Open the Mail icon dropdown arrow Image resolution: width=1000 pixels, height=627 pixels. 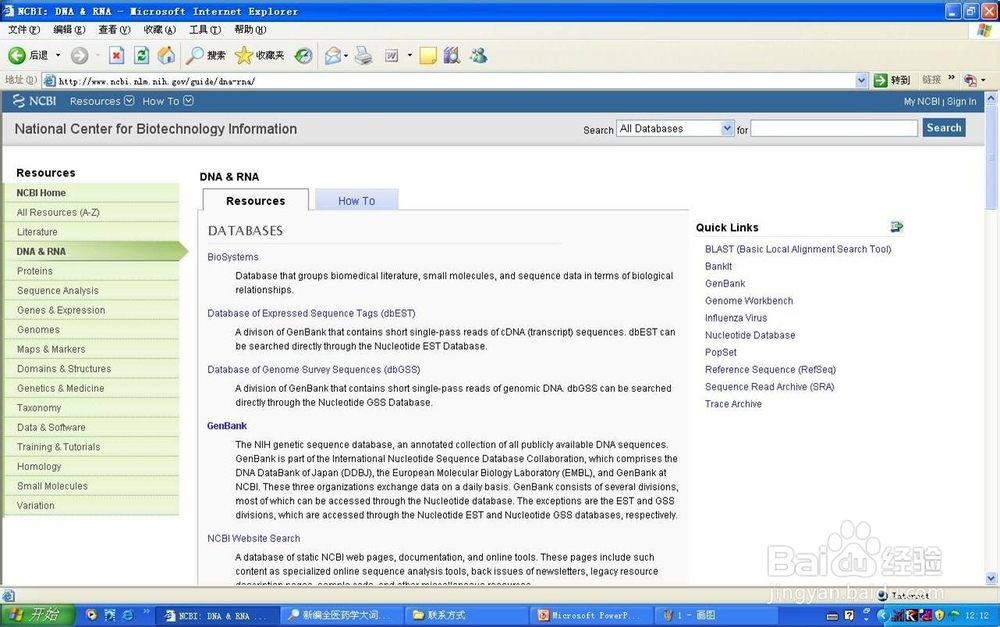point(346,56)
